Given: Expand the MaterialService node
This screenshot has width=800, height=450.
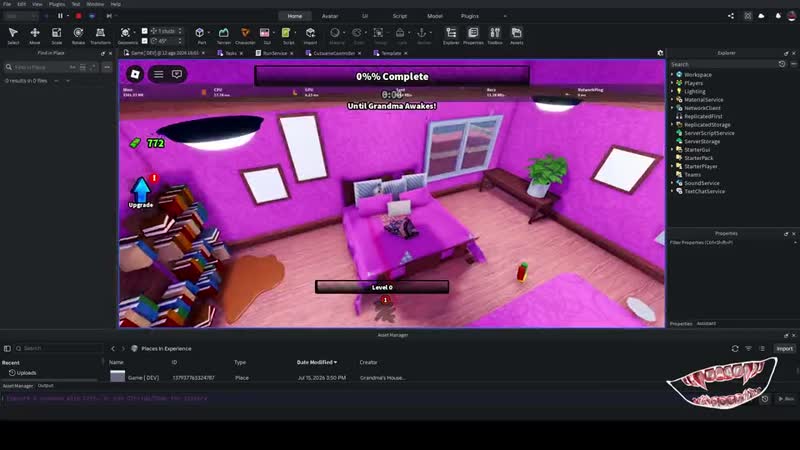Looking at the screenshot, I should [x=672, y=99].
